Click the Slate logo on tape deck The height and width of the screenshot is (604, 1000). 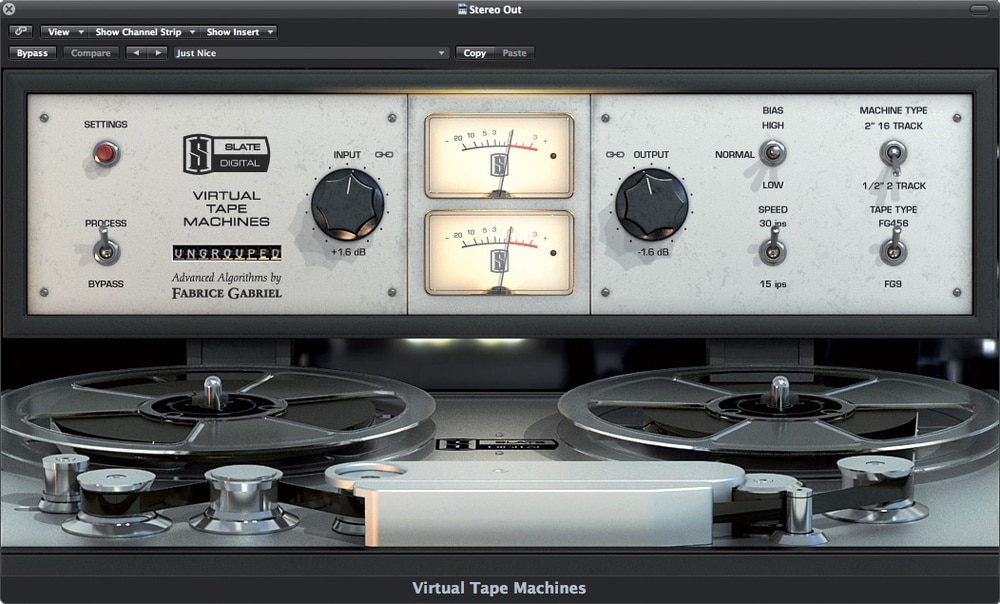(x=497, y=444)
